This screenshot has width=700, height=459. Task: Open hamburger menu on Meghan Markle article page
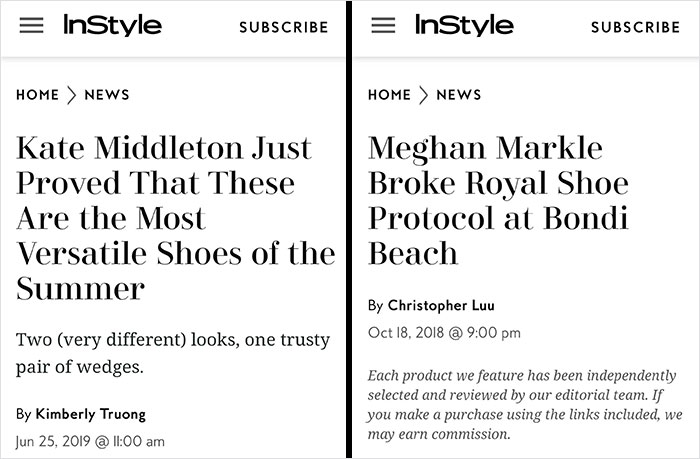383,27
